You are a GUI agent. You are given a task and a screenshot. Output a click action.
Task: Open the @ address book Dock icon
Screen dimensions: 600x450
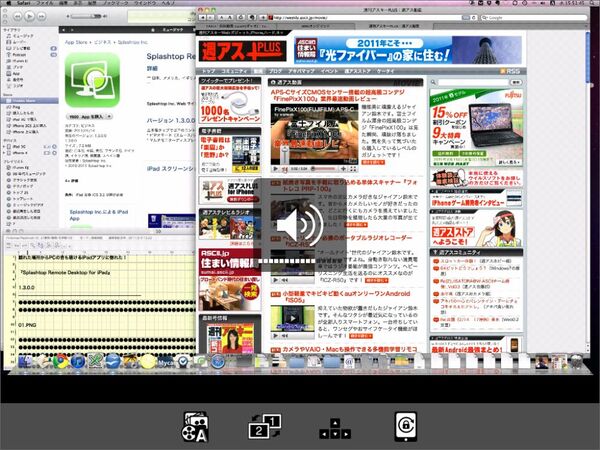(349, 361)
